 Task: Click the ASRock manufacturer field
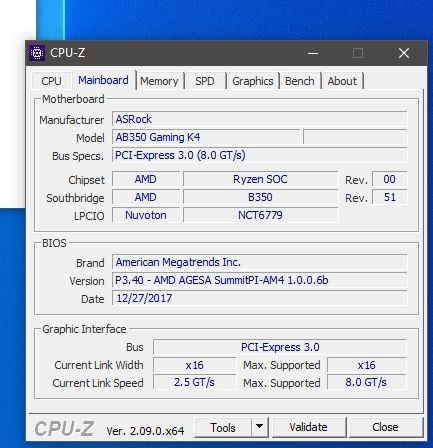click(x=259, y=119)
